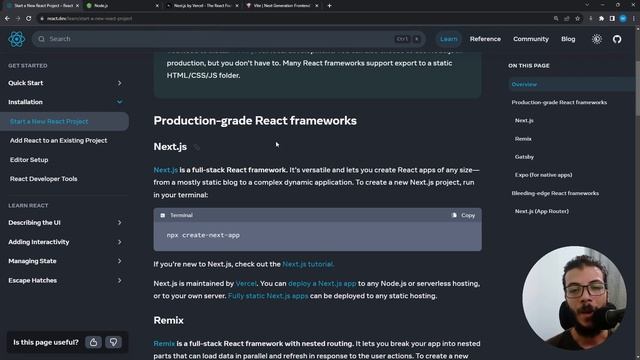The width and height of the screenshot is (640, 360).
Task: Open the browser extensions puzzle icon
Action: pos(601,18)
